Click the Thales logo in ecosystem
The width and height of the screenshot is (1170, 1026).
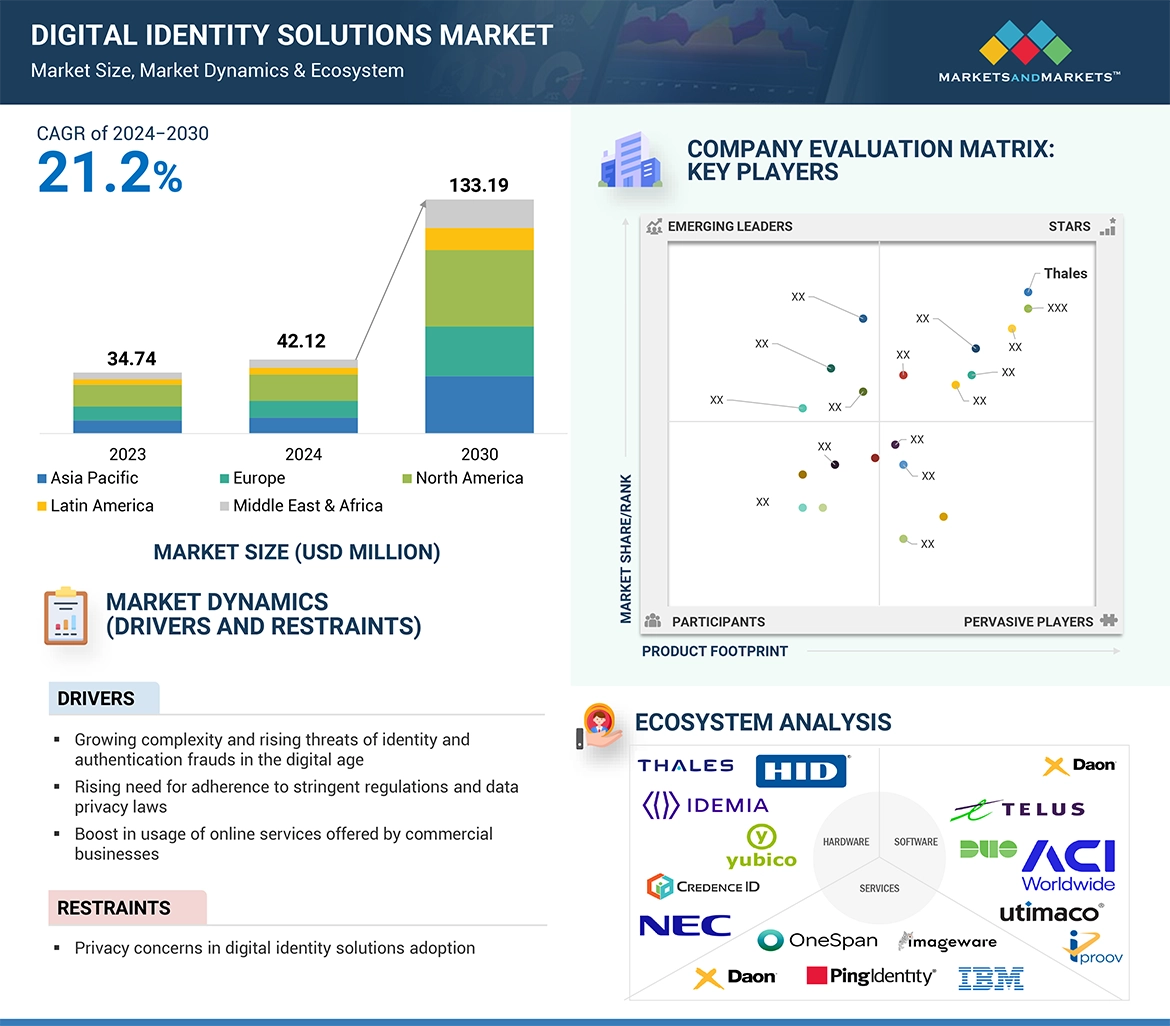(686, 766)
